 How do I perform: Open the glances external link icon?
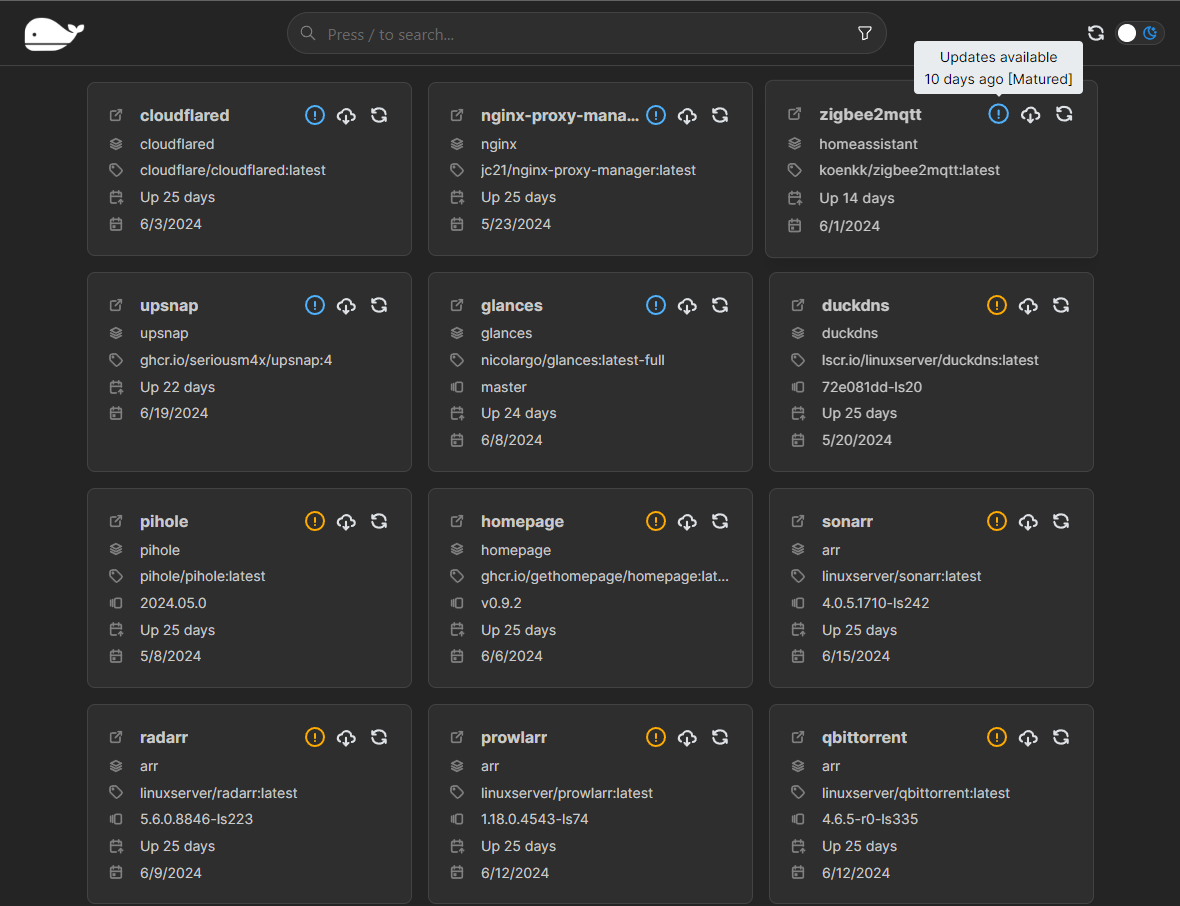pos(457,305)
